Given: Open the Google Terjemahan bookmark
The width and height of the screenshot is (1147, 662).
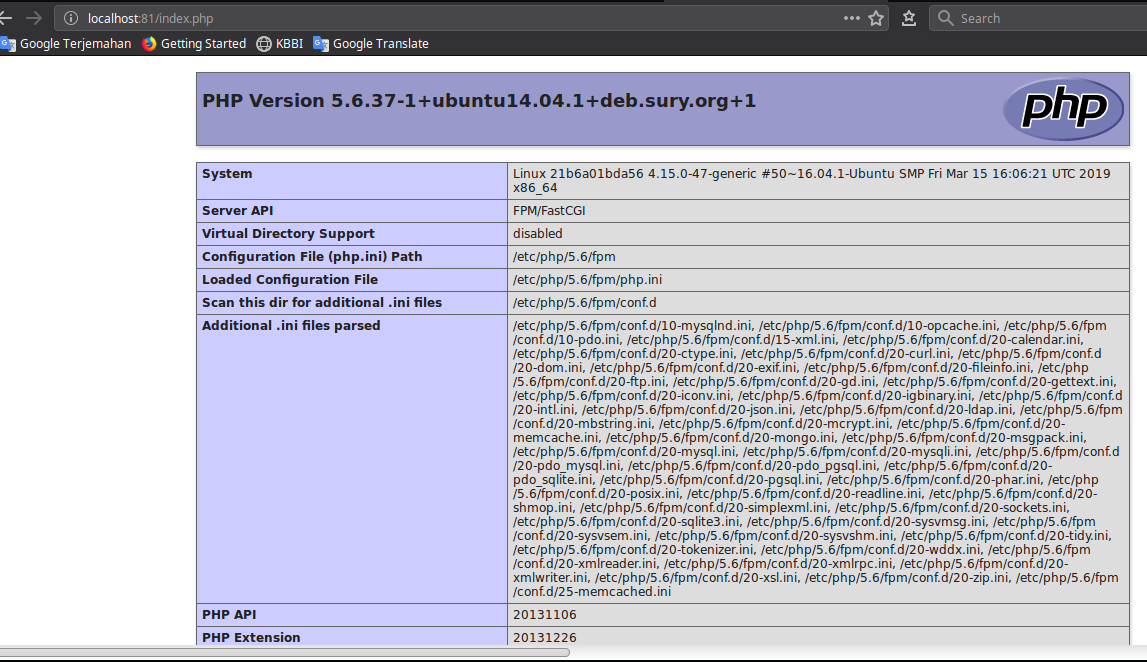Looking at the screenshot, I should tap(66, 43).
